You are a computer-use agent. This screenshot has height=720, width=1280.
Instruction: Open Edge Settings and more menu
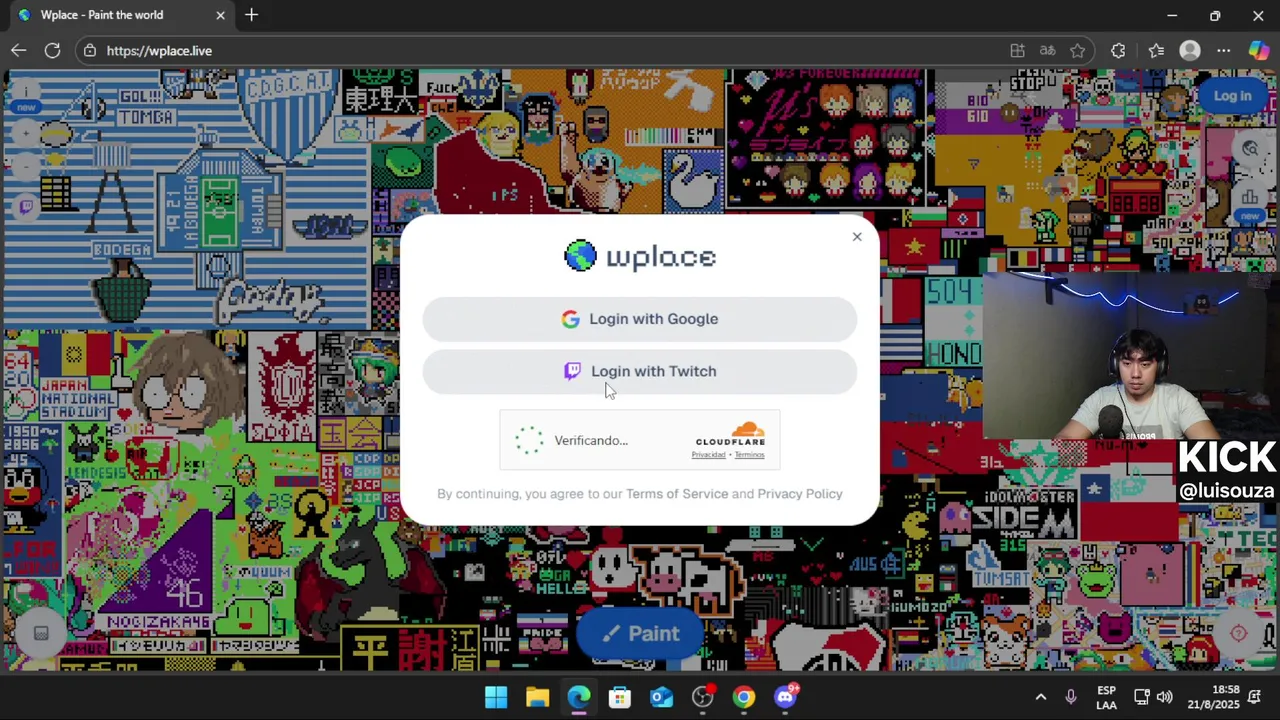[x=1223, y=50]
